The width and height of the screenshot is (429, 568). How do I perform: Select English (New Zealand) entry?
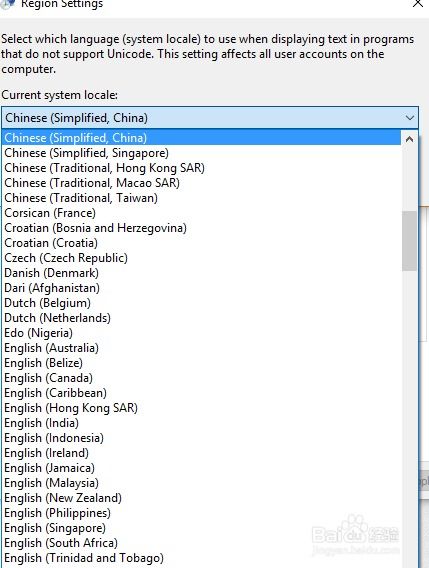click(x=202, y=498)
